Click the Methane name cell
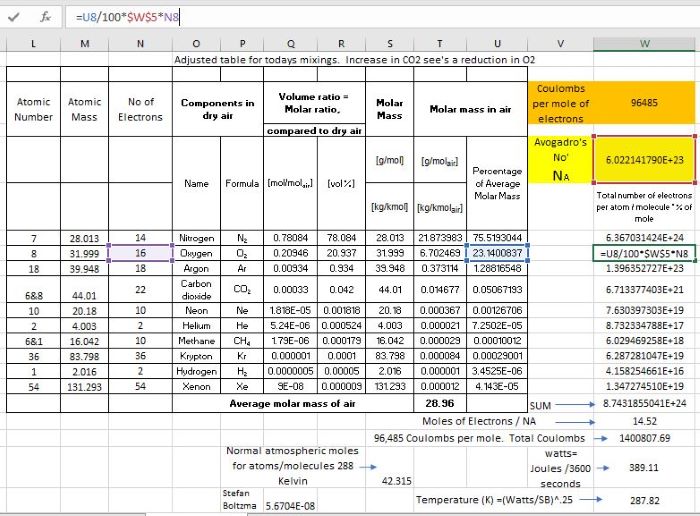The image size is (700, 516). [x=196, y=341]
